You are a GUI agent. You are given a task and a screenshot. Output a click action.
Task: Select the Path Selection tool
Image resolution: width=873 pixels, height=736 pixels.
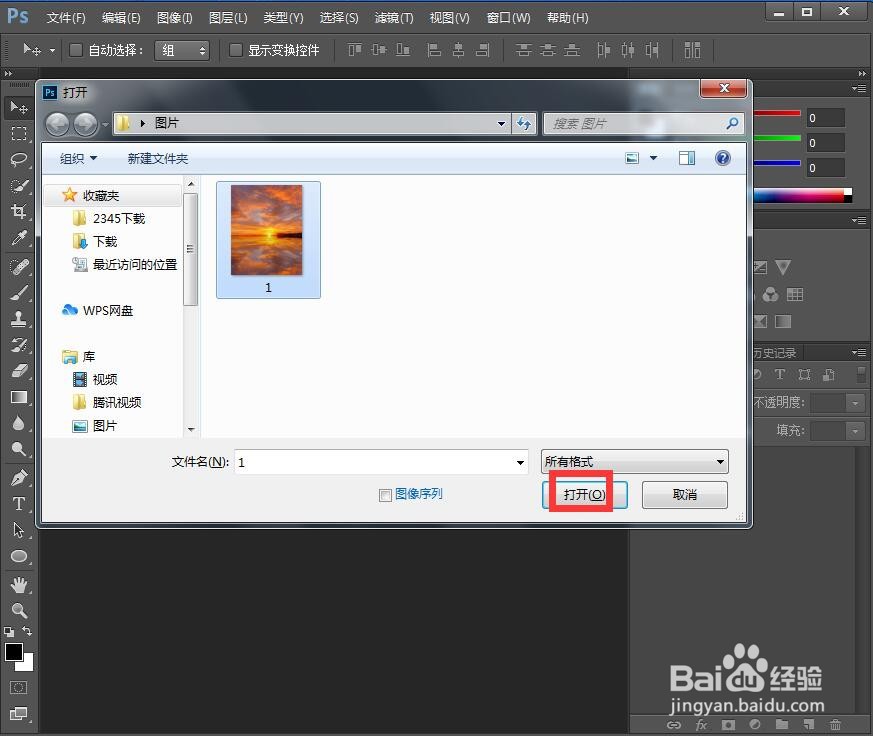point(18,530)
